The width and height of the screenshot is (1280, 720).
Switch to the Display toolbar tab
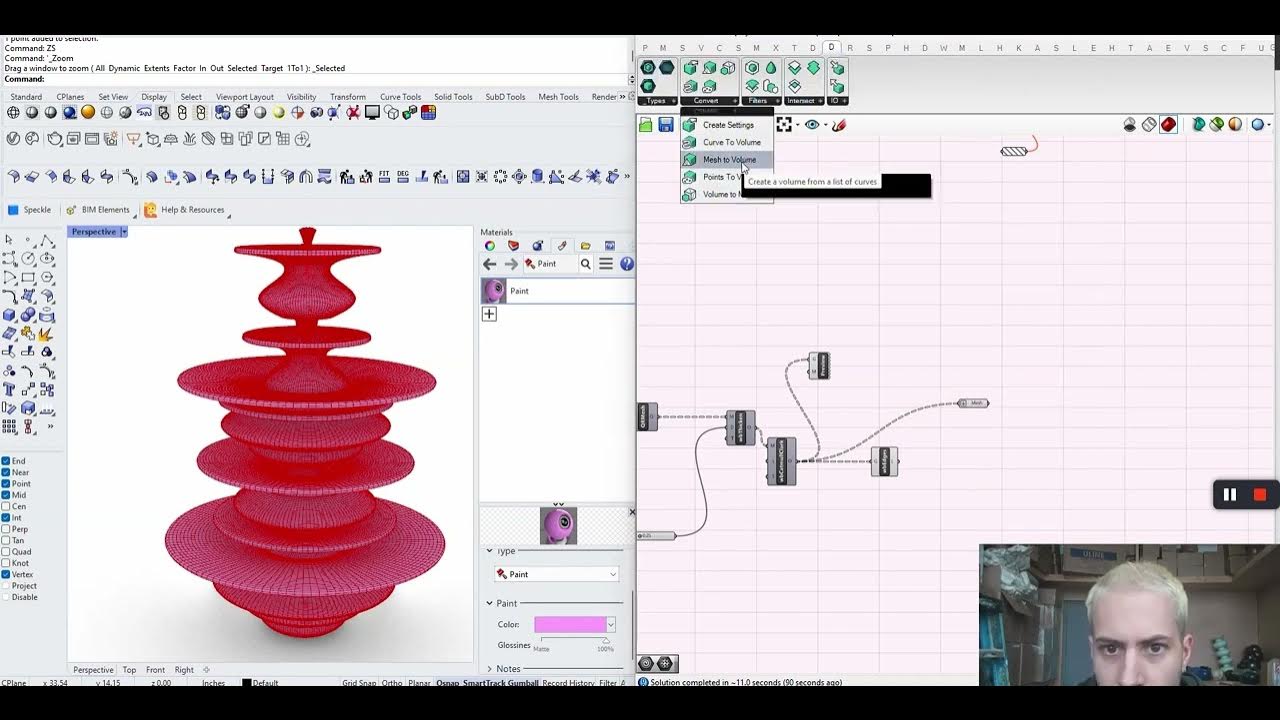(x=154, y=97)
